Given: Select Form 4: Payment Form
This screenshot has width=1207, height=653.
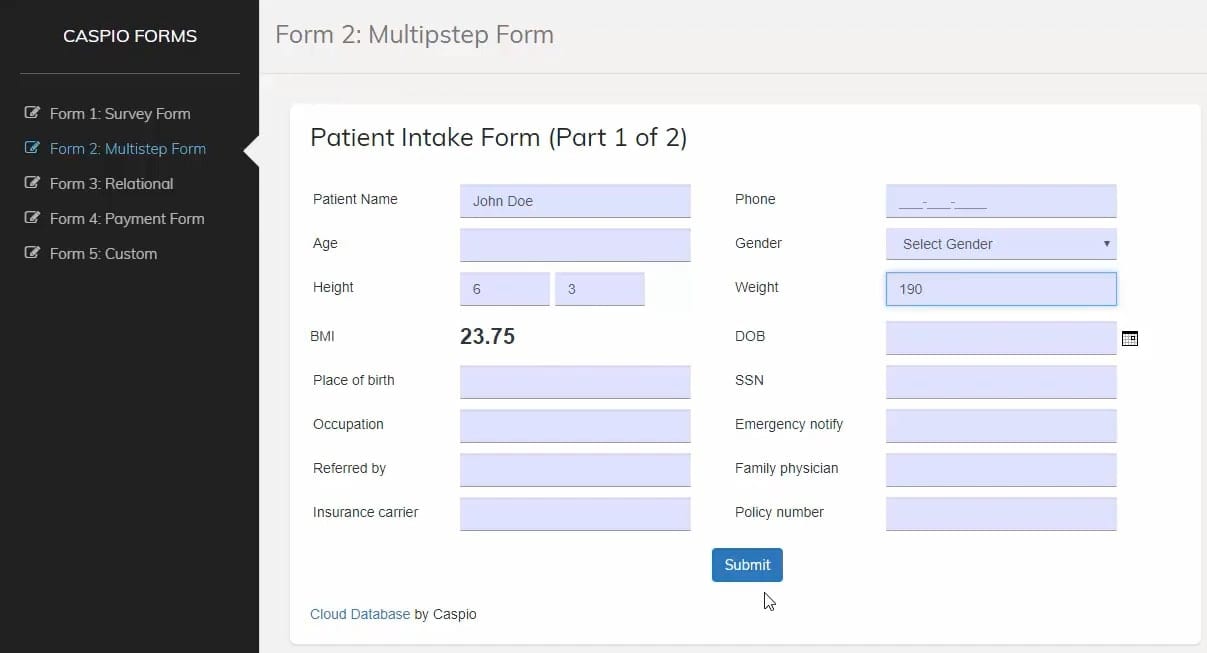Looking at the screenshot, I should [127, 219].
